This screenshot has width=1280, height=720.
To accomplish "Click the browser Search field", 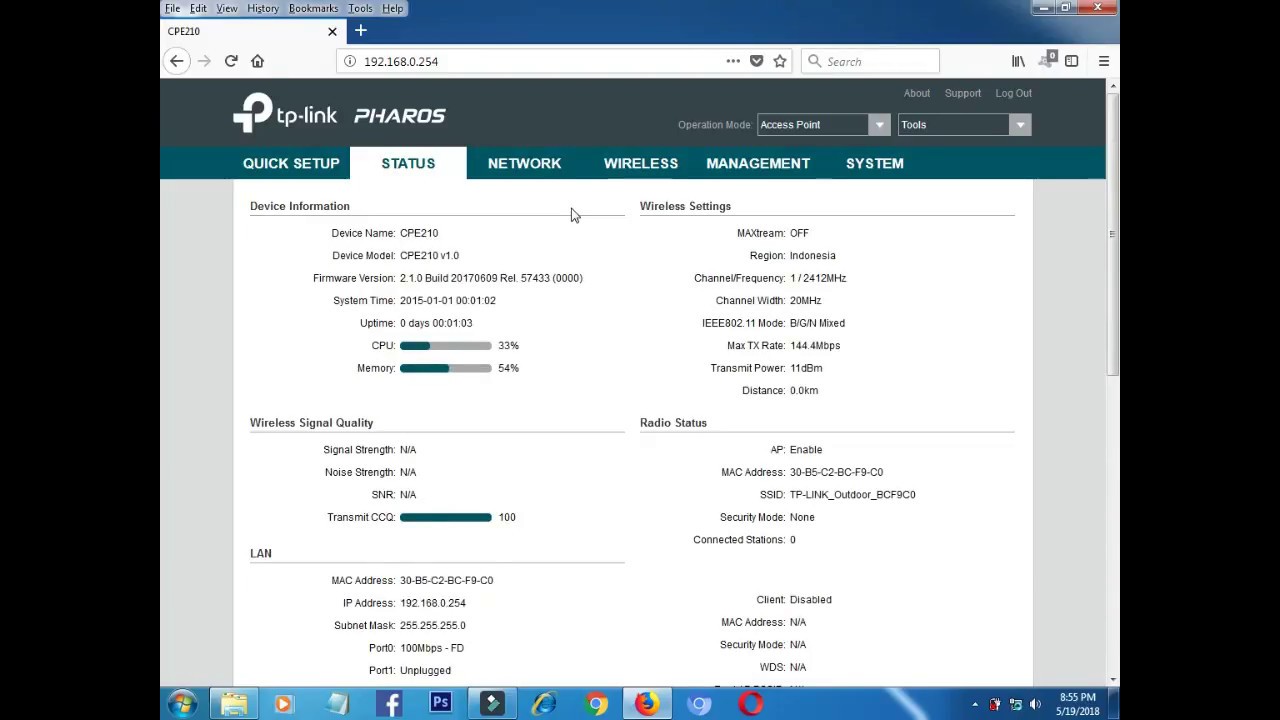I will click(870, 61).
